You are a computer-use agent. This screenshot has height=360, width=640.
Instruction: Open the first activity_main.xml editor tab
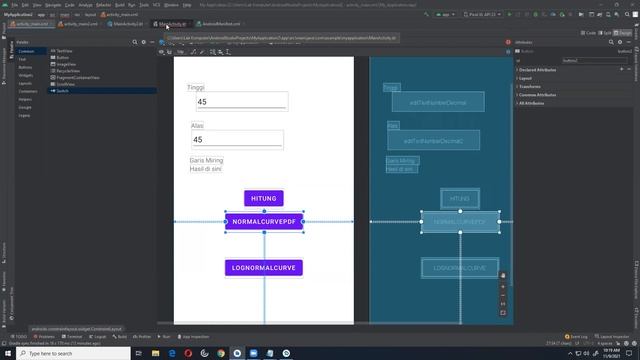click(x=32, y=24)
